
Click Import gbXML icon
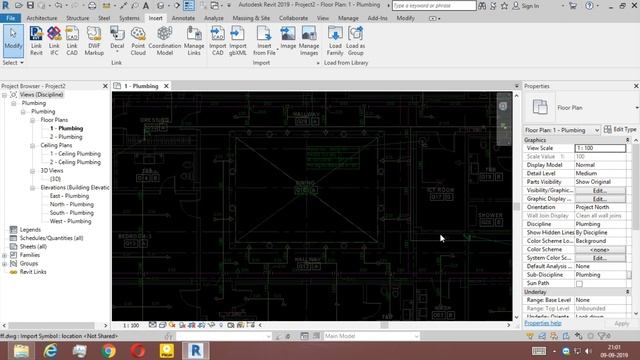238,40
